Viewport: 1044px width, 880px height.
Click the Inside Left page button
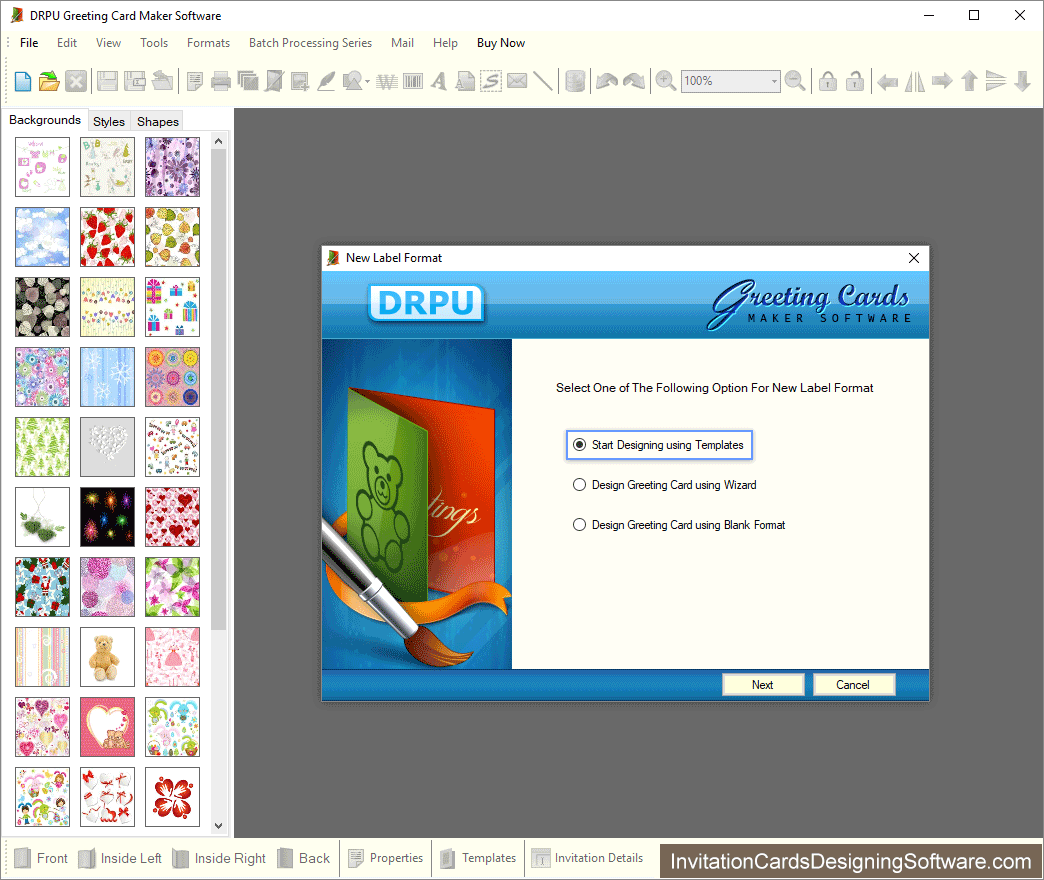(x=121, y=858)
